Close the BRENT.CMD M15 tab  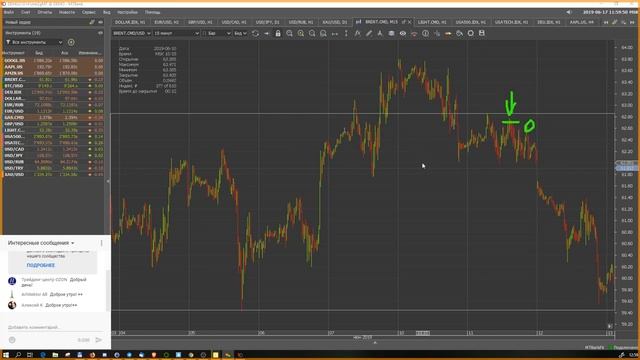coord(410,22)
